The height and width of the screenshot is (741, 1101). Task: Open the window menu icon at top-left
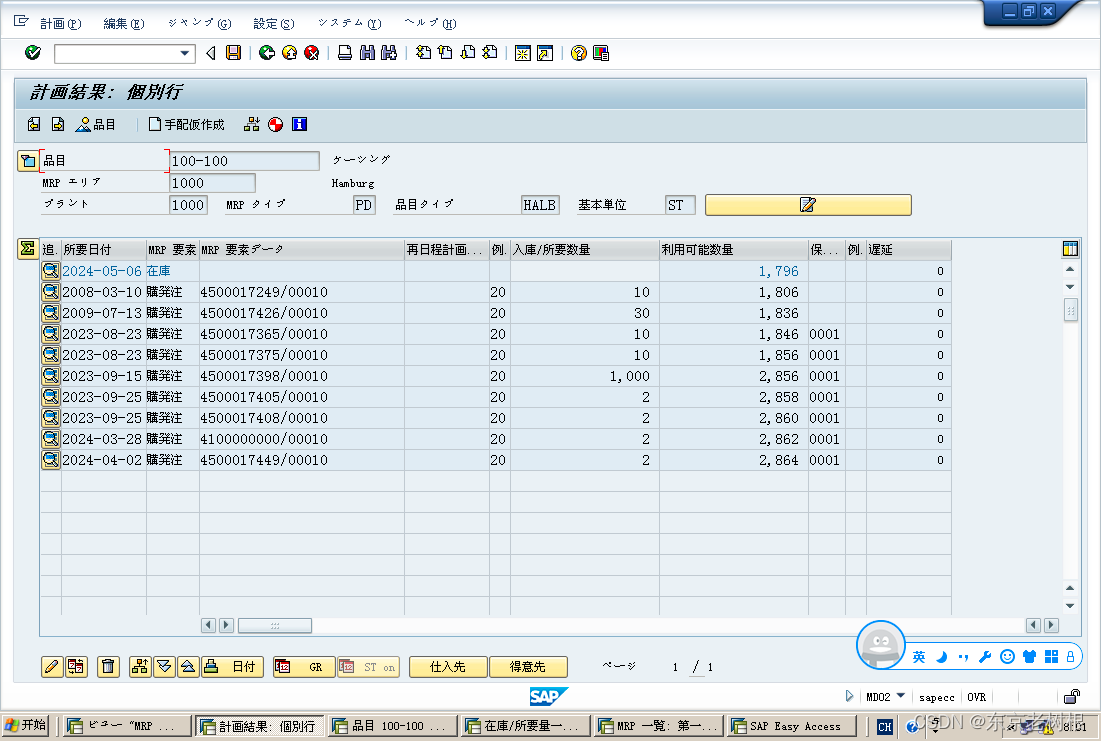coord(21,21)
